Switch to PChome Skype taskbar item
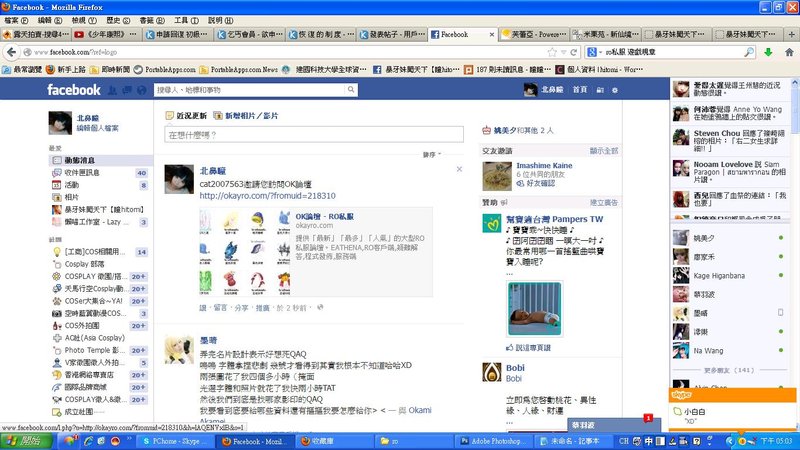Viewport: 800px width, 450px height. click(174, 441)
